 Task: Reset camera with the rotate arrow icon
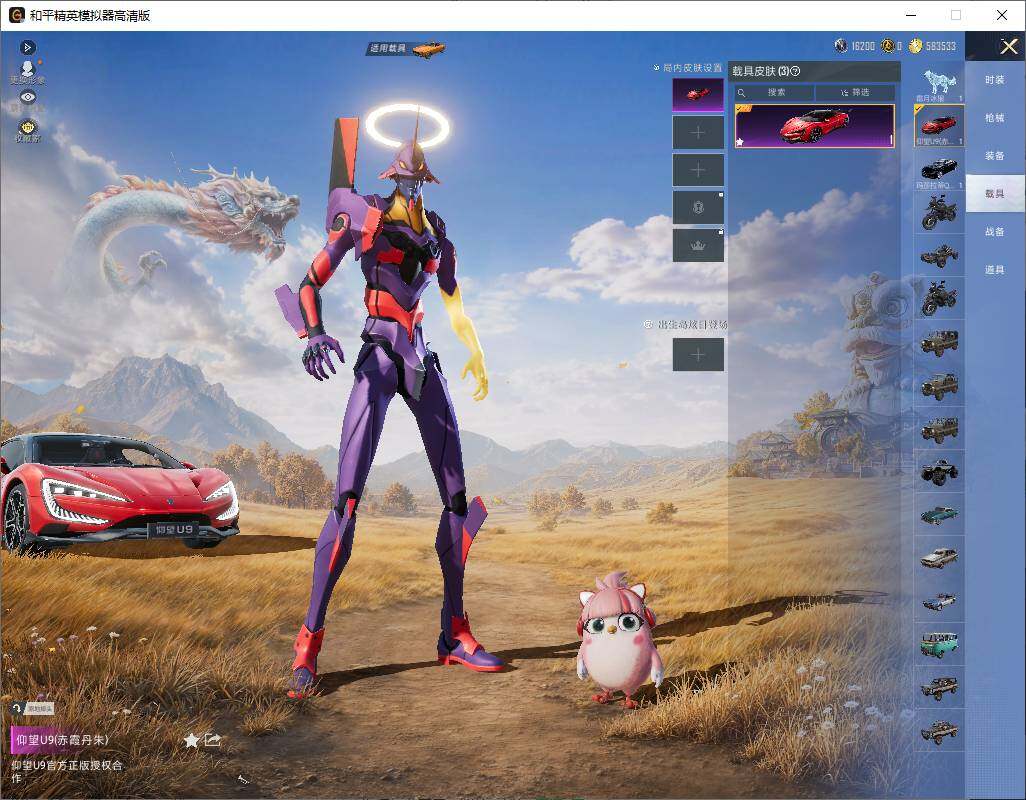(x=17, y=709)
